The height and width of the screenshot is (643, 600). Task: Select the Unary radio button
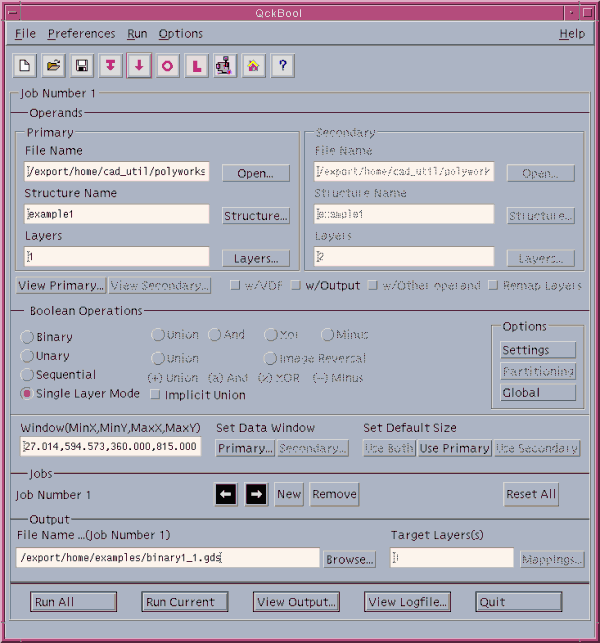[x=27, y=356]
